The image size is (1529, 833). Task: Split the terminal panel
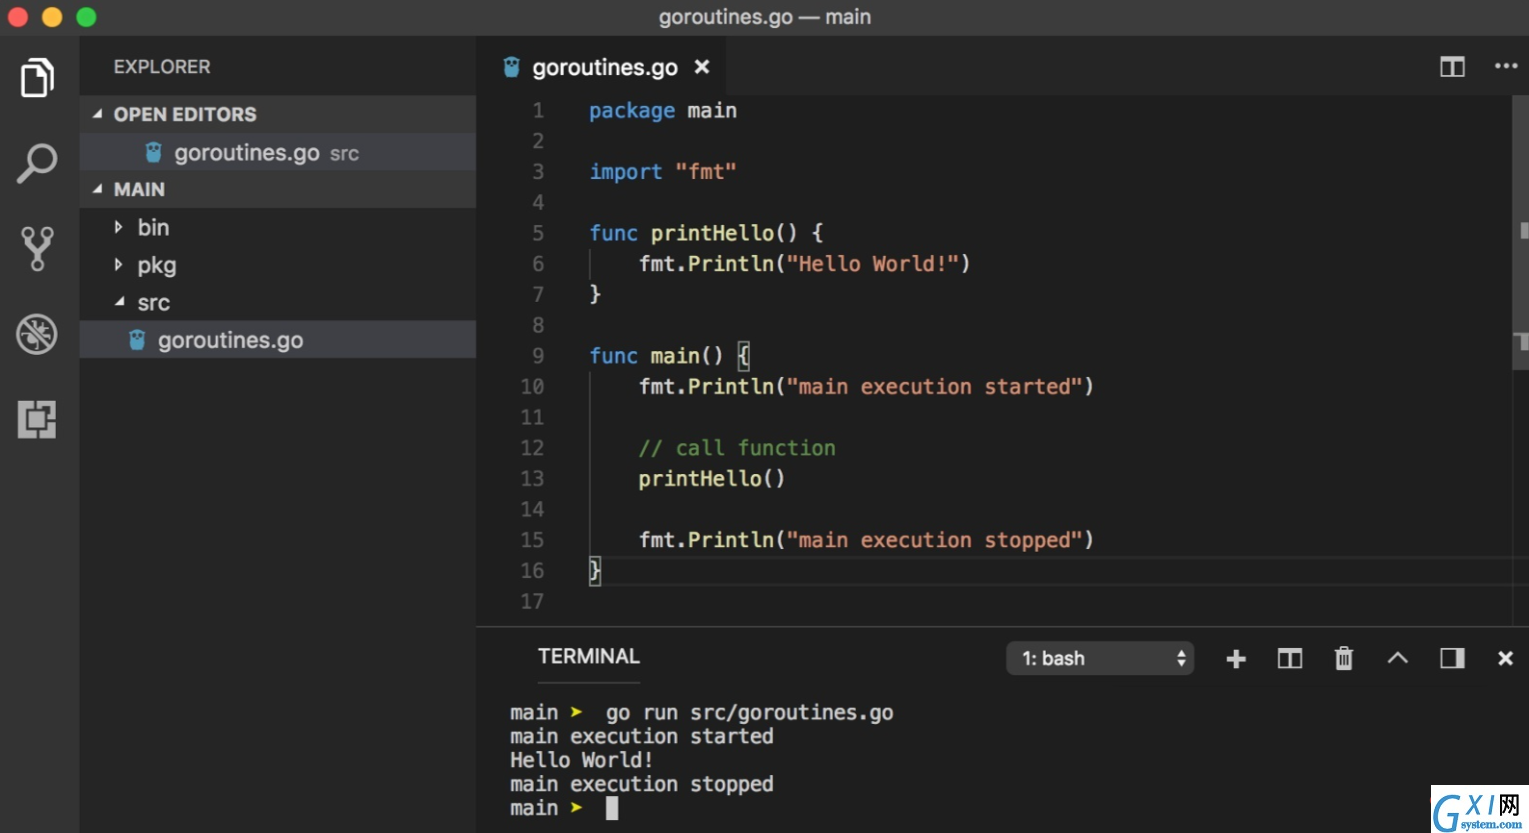(x=1290, y=658)
